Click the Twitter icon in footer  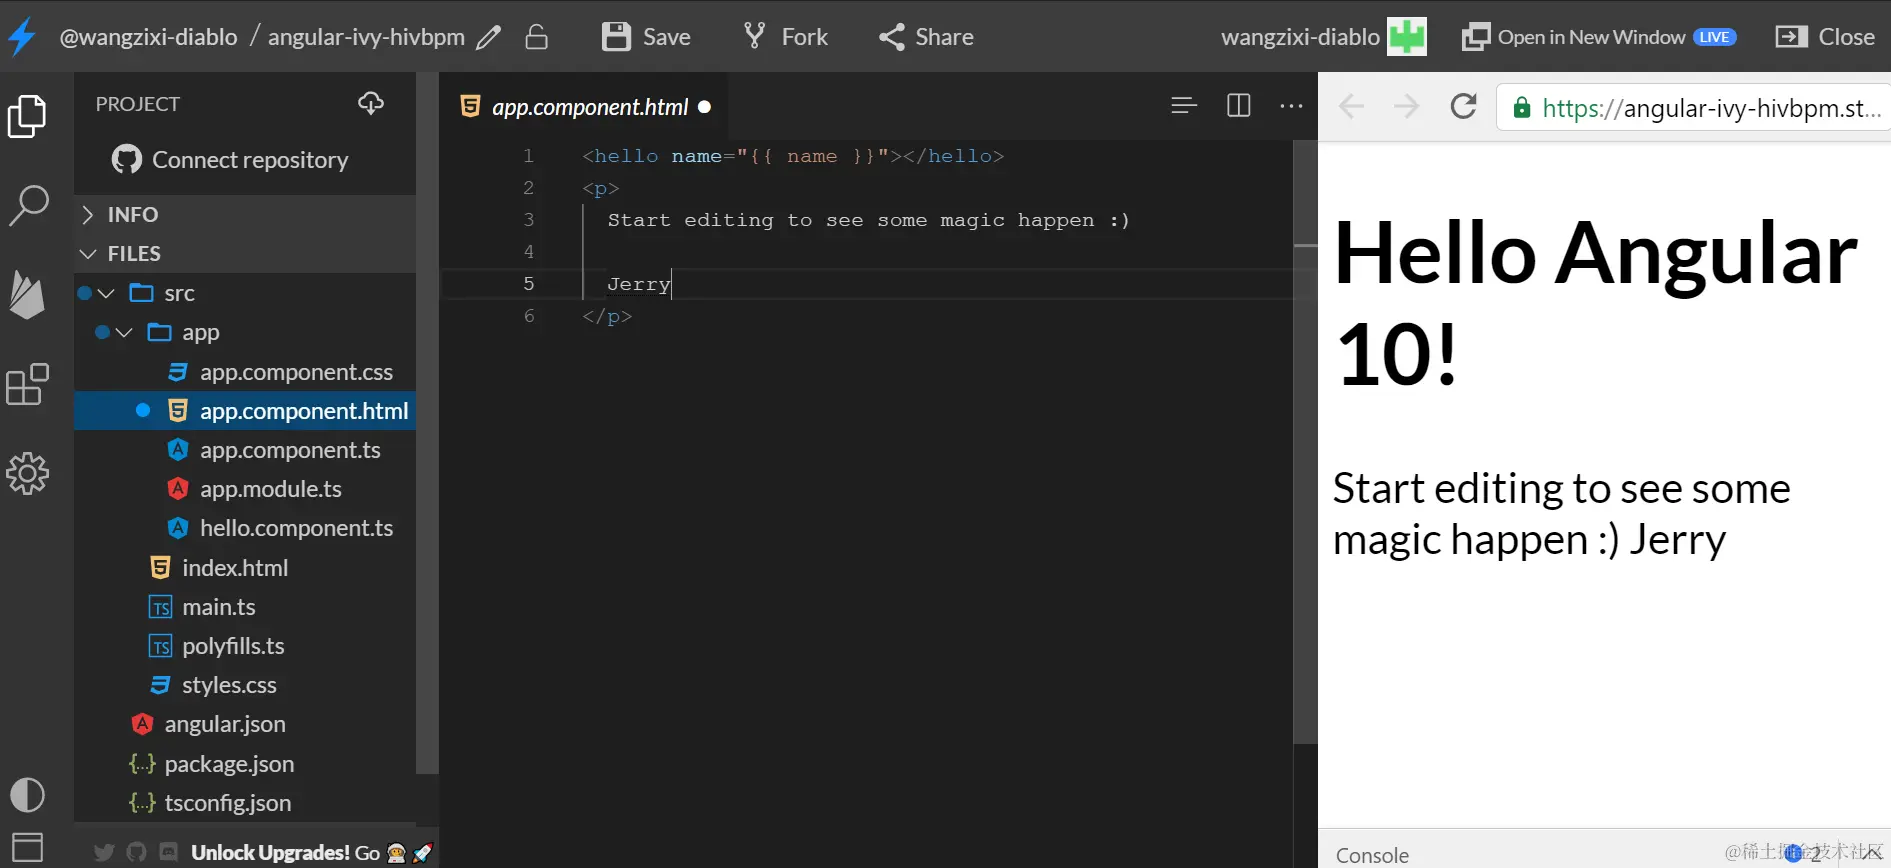tap(104, 853)
